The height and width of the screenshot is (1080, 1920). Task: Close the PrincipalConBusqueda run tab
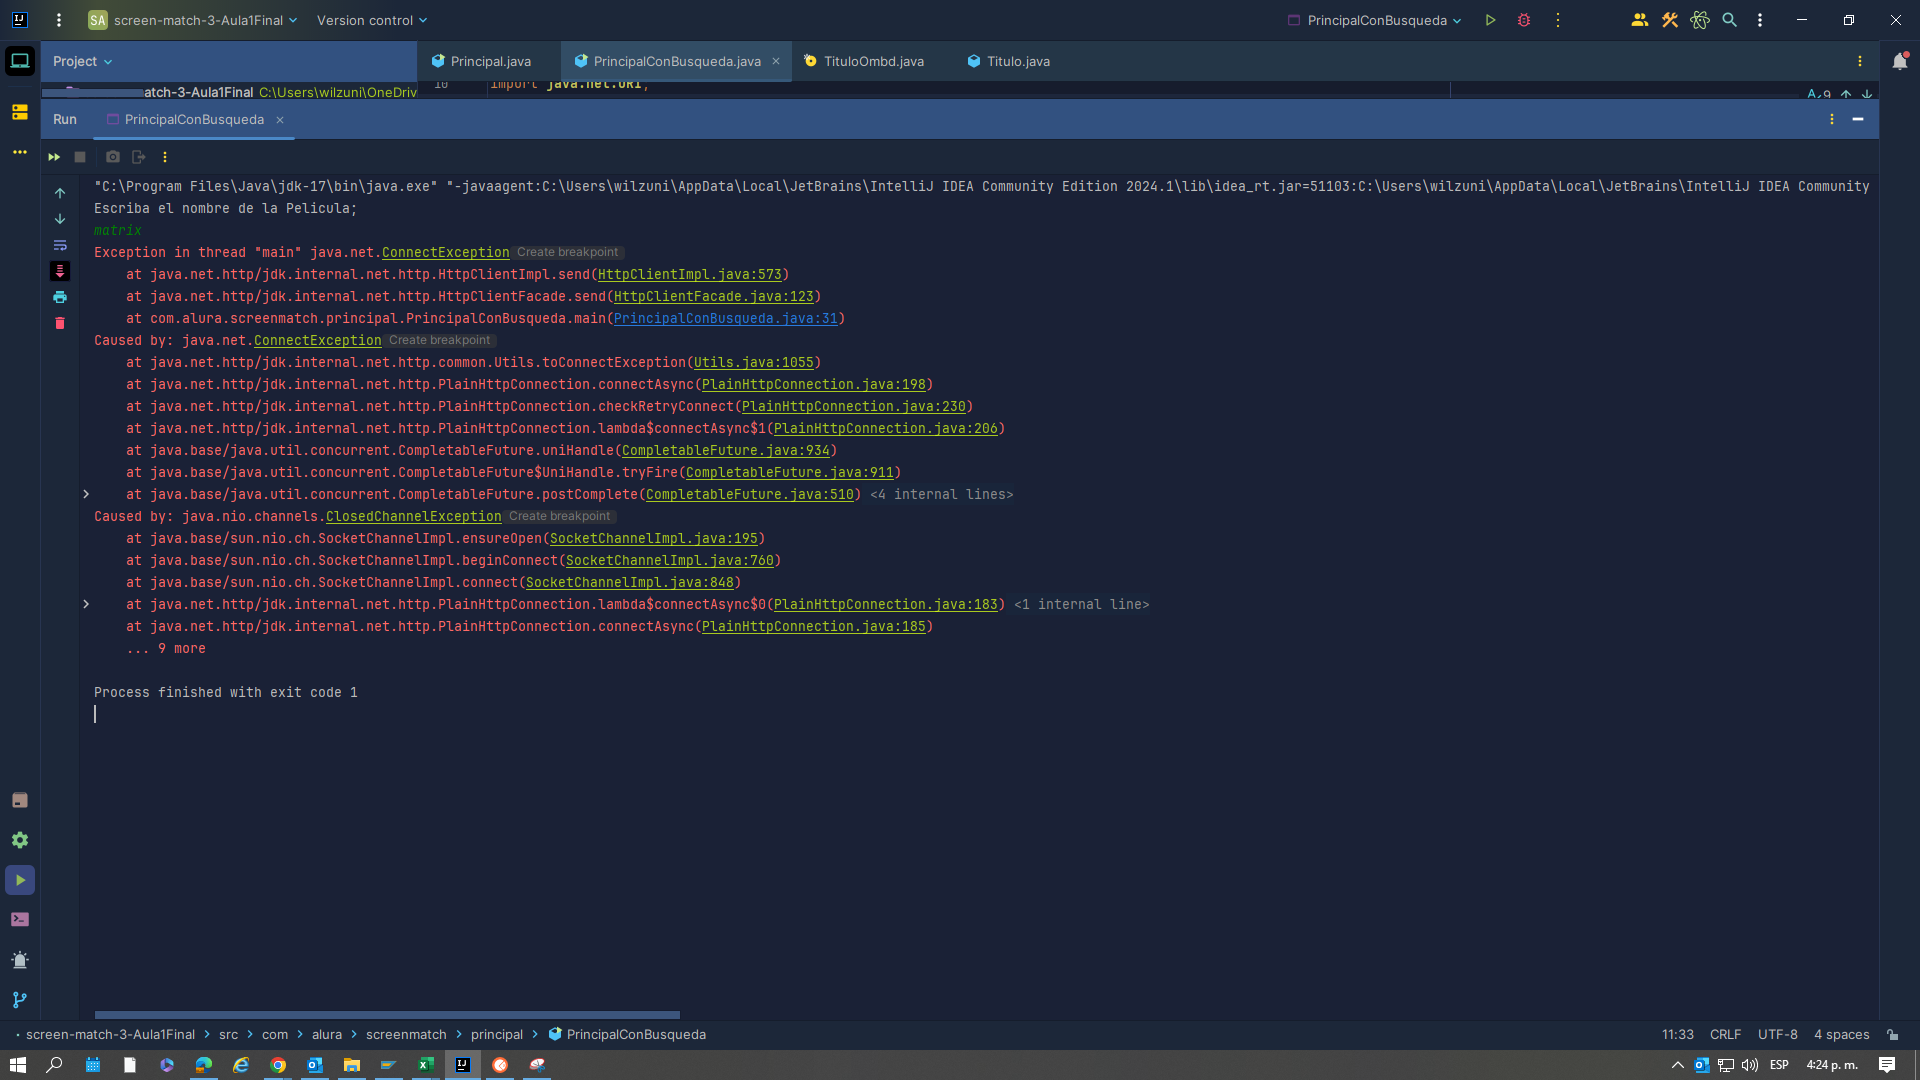click(x=280, y=120)
